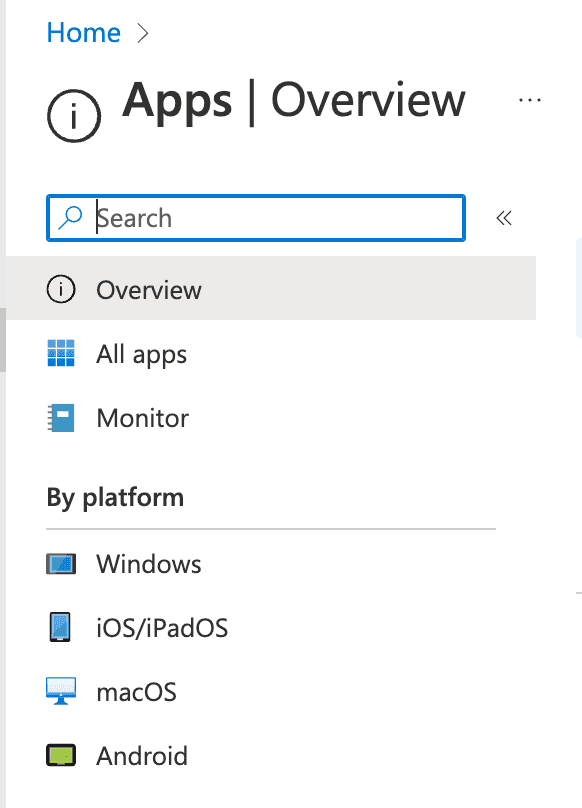Open Windows platform apps
This screenshot has width=582, height=808.
271,564
